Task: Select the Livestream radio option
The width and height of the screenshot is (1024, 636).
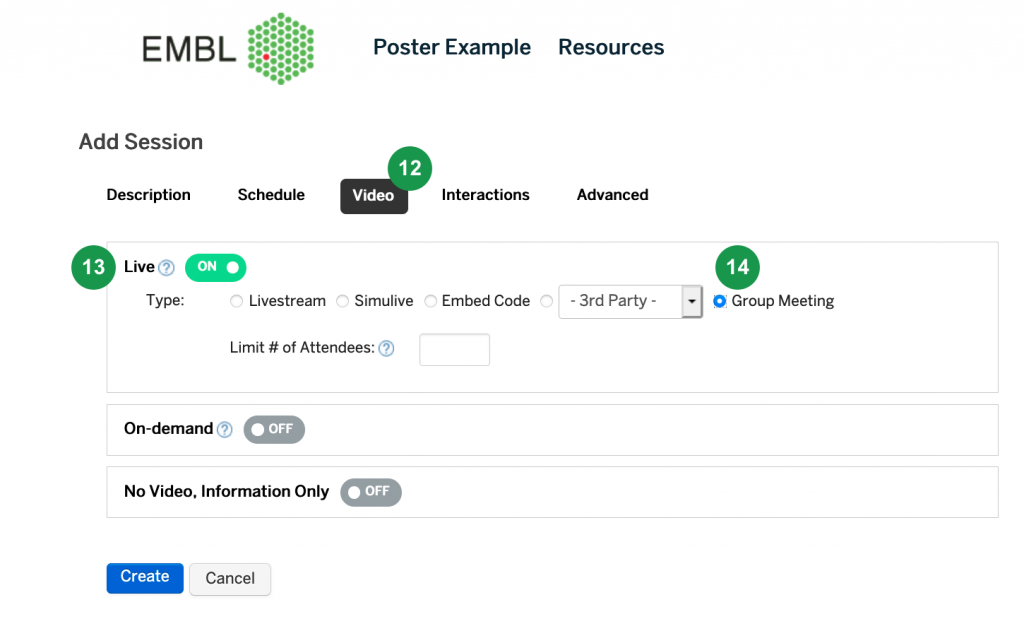Action: pyautogui.click(x=236, y=301)
